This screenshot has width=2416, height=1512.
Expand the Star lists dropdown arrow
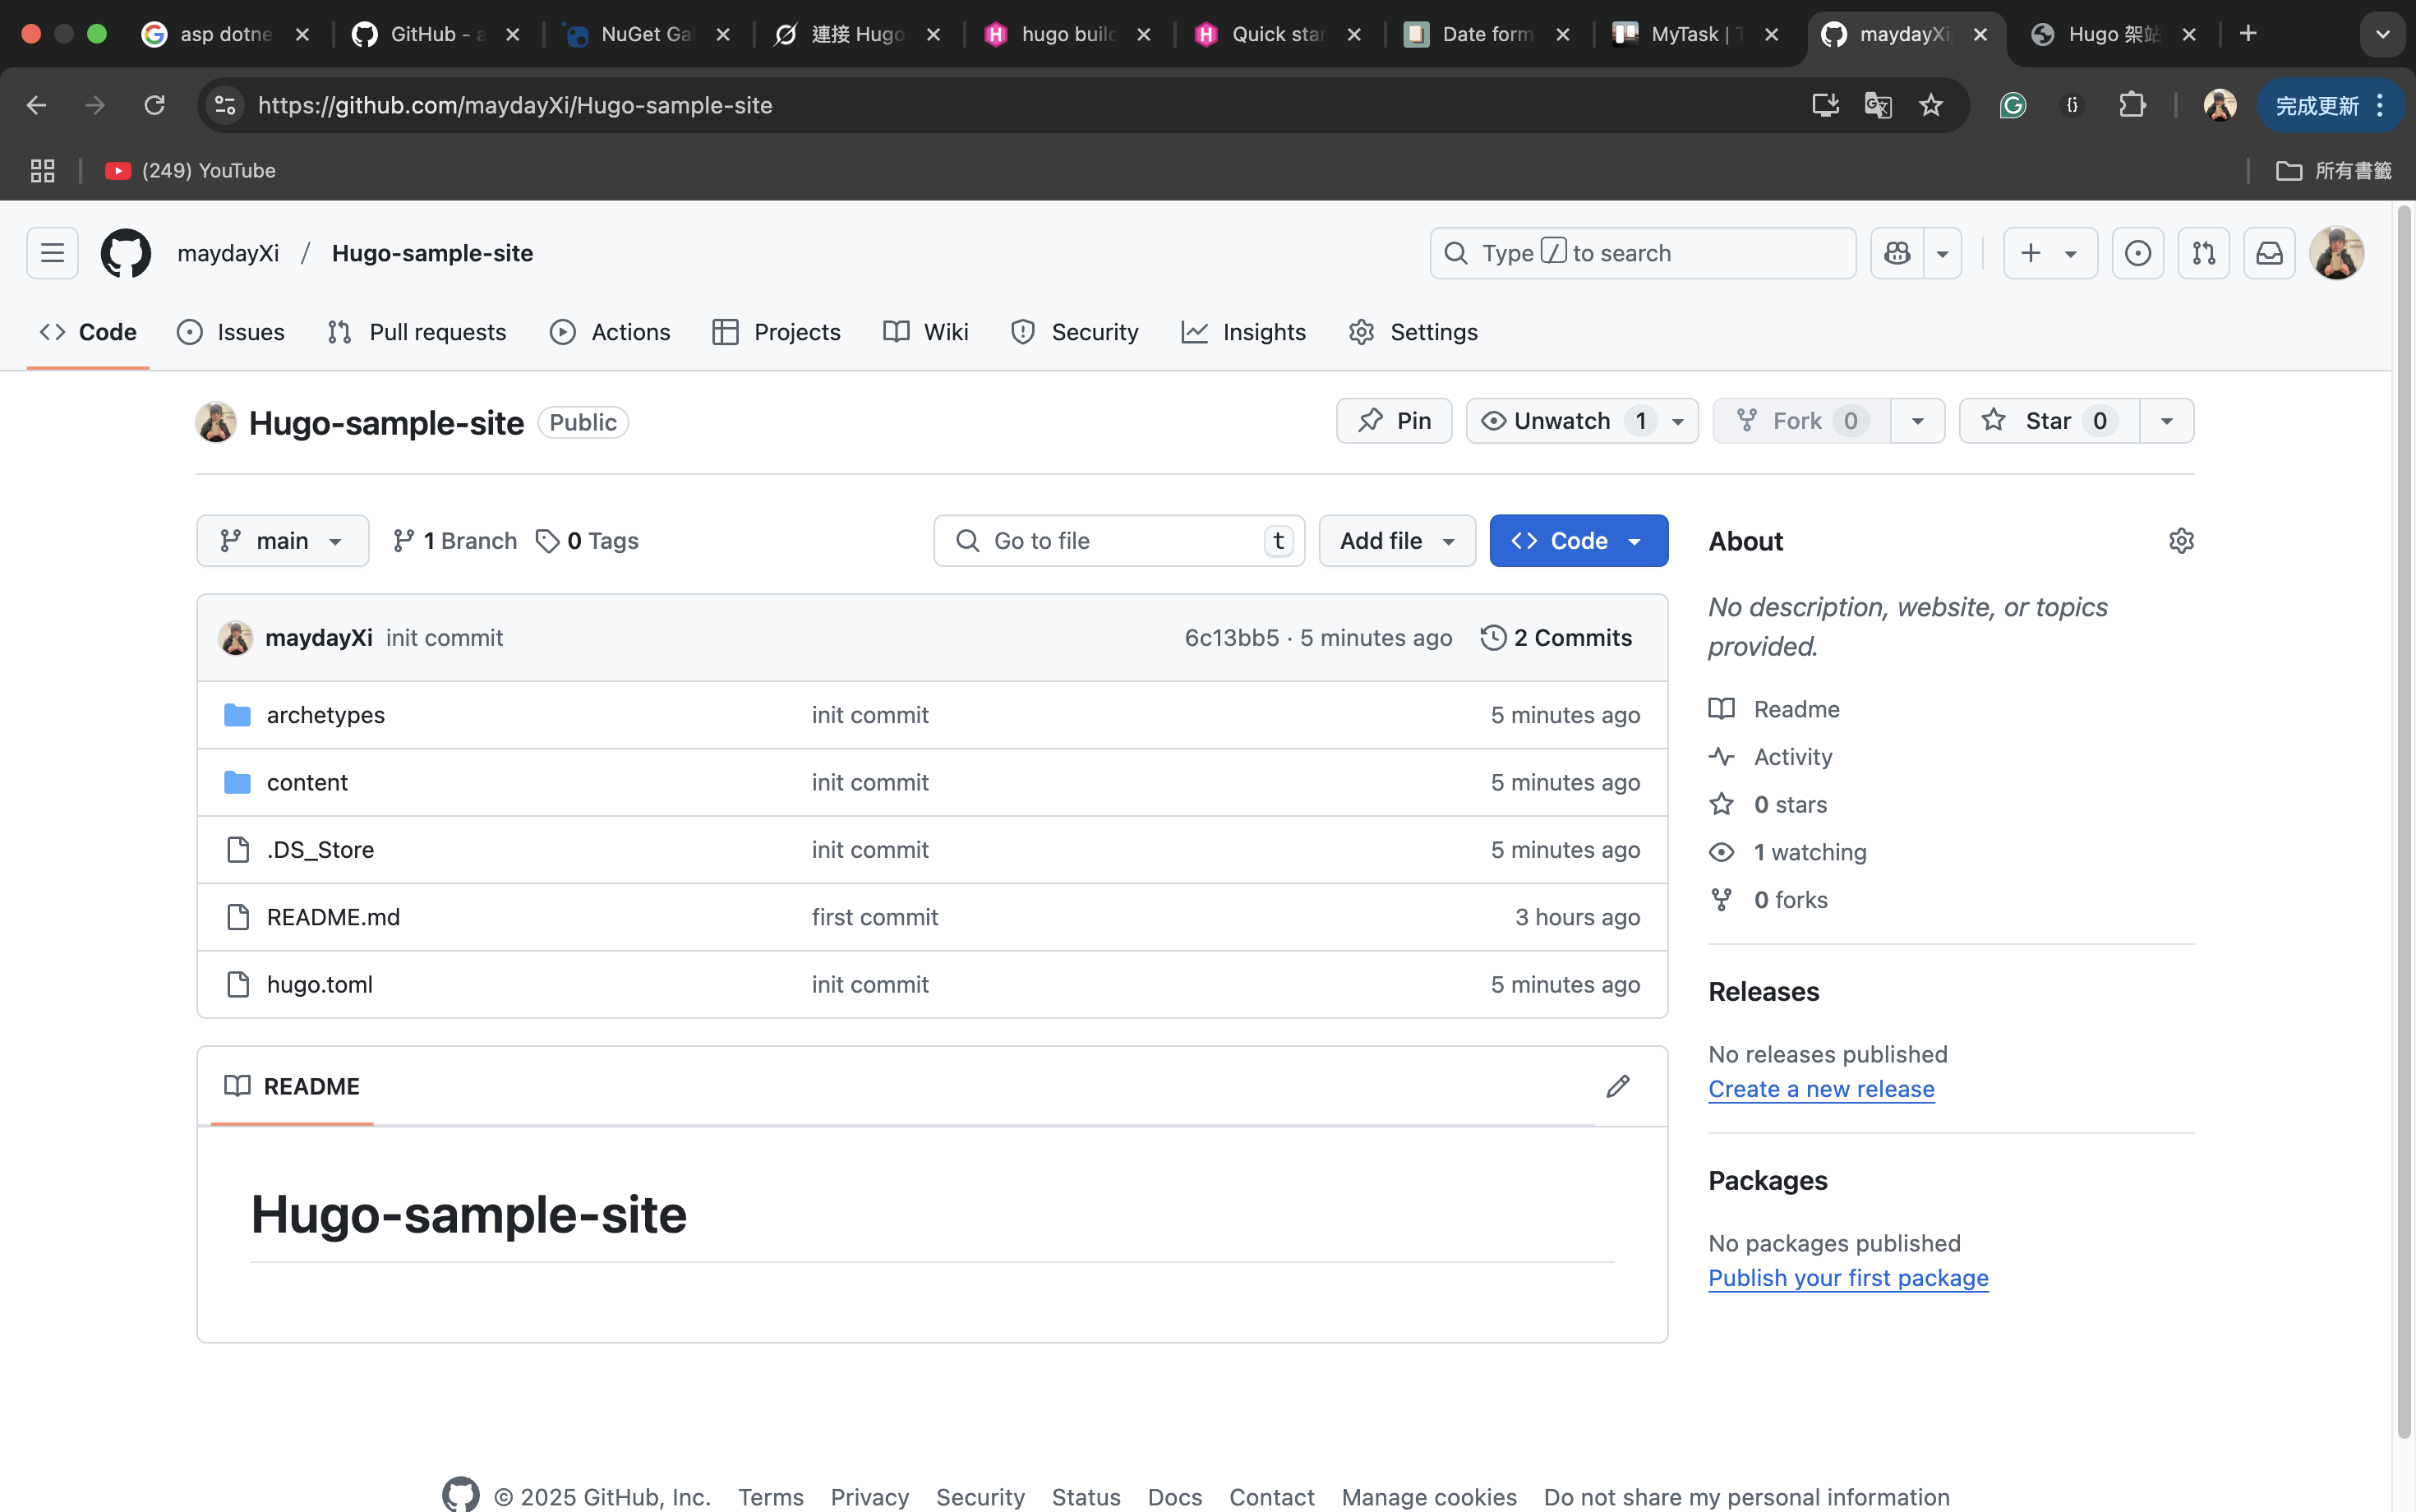[2166, 421]
